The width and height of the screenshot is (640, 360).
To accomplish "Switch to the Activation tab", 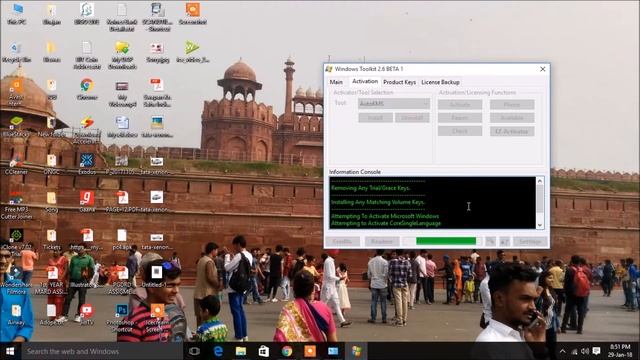I will [365, 81].
